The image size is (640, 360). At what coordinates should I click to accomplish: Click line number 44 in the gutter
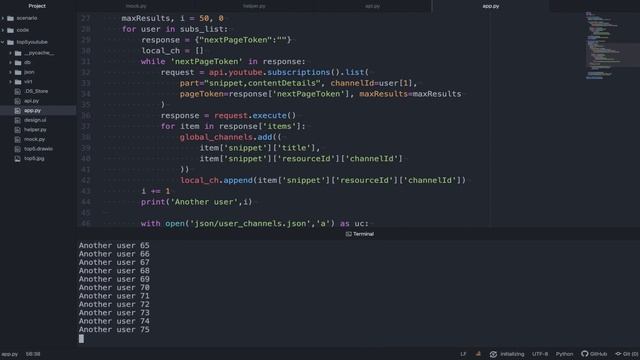(x=85, y=202)
